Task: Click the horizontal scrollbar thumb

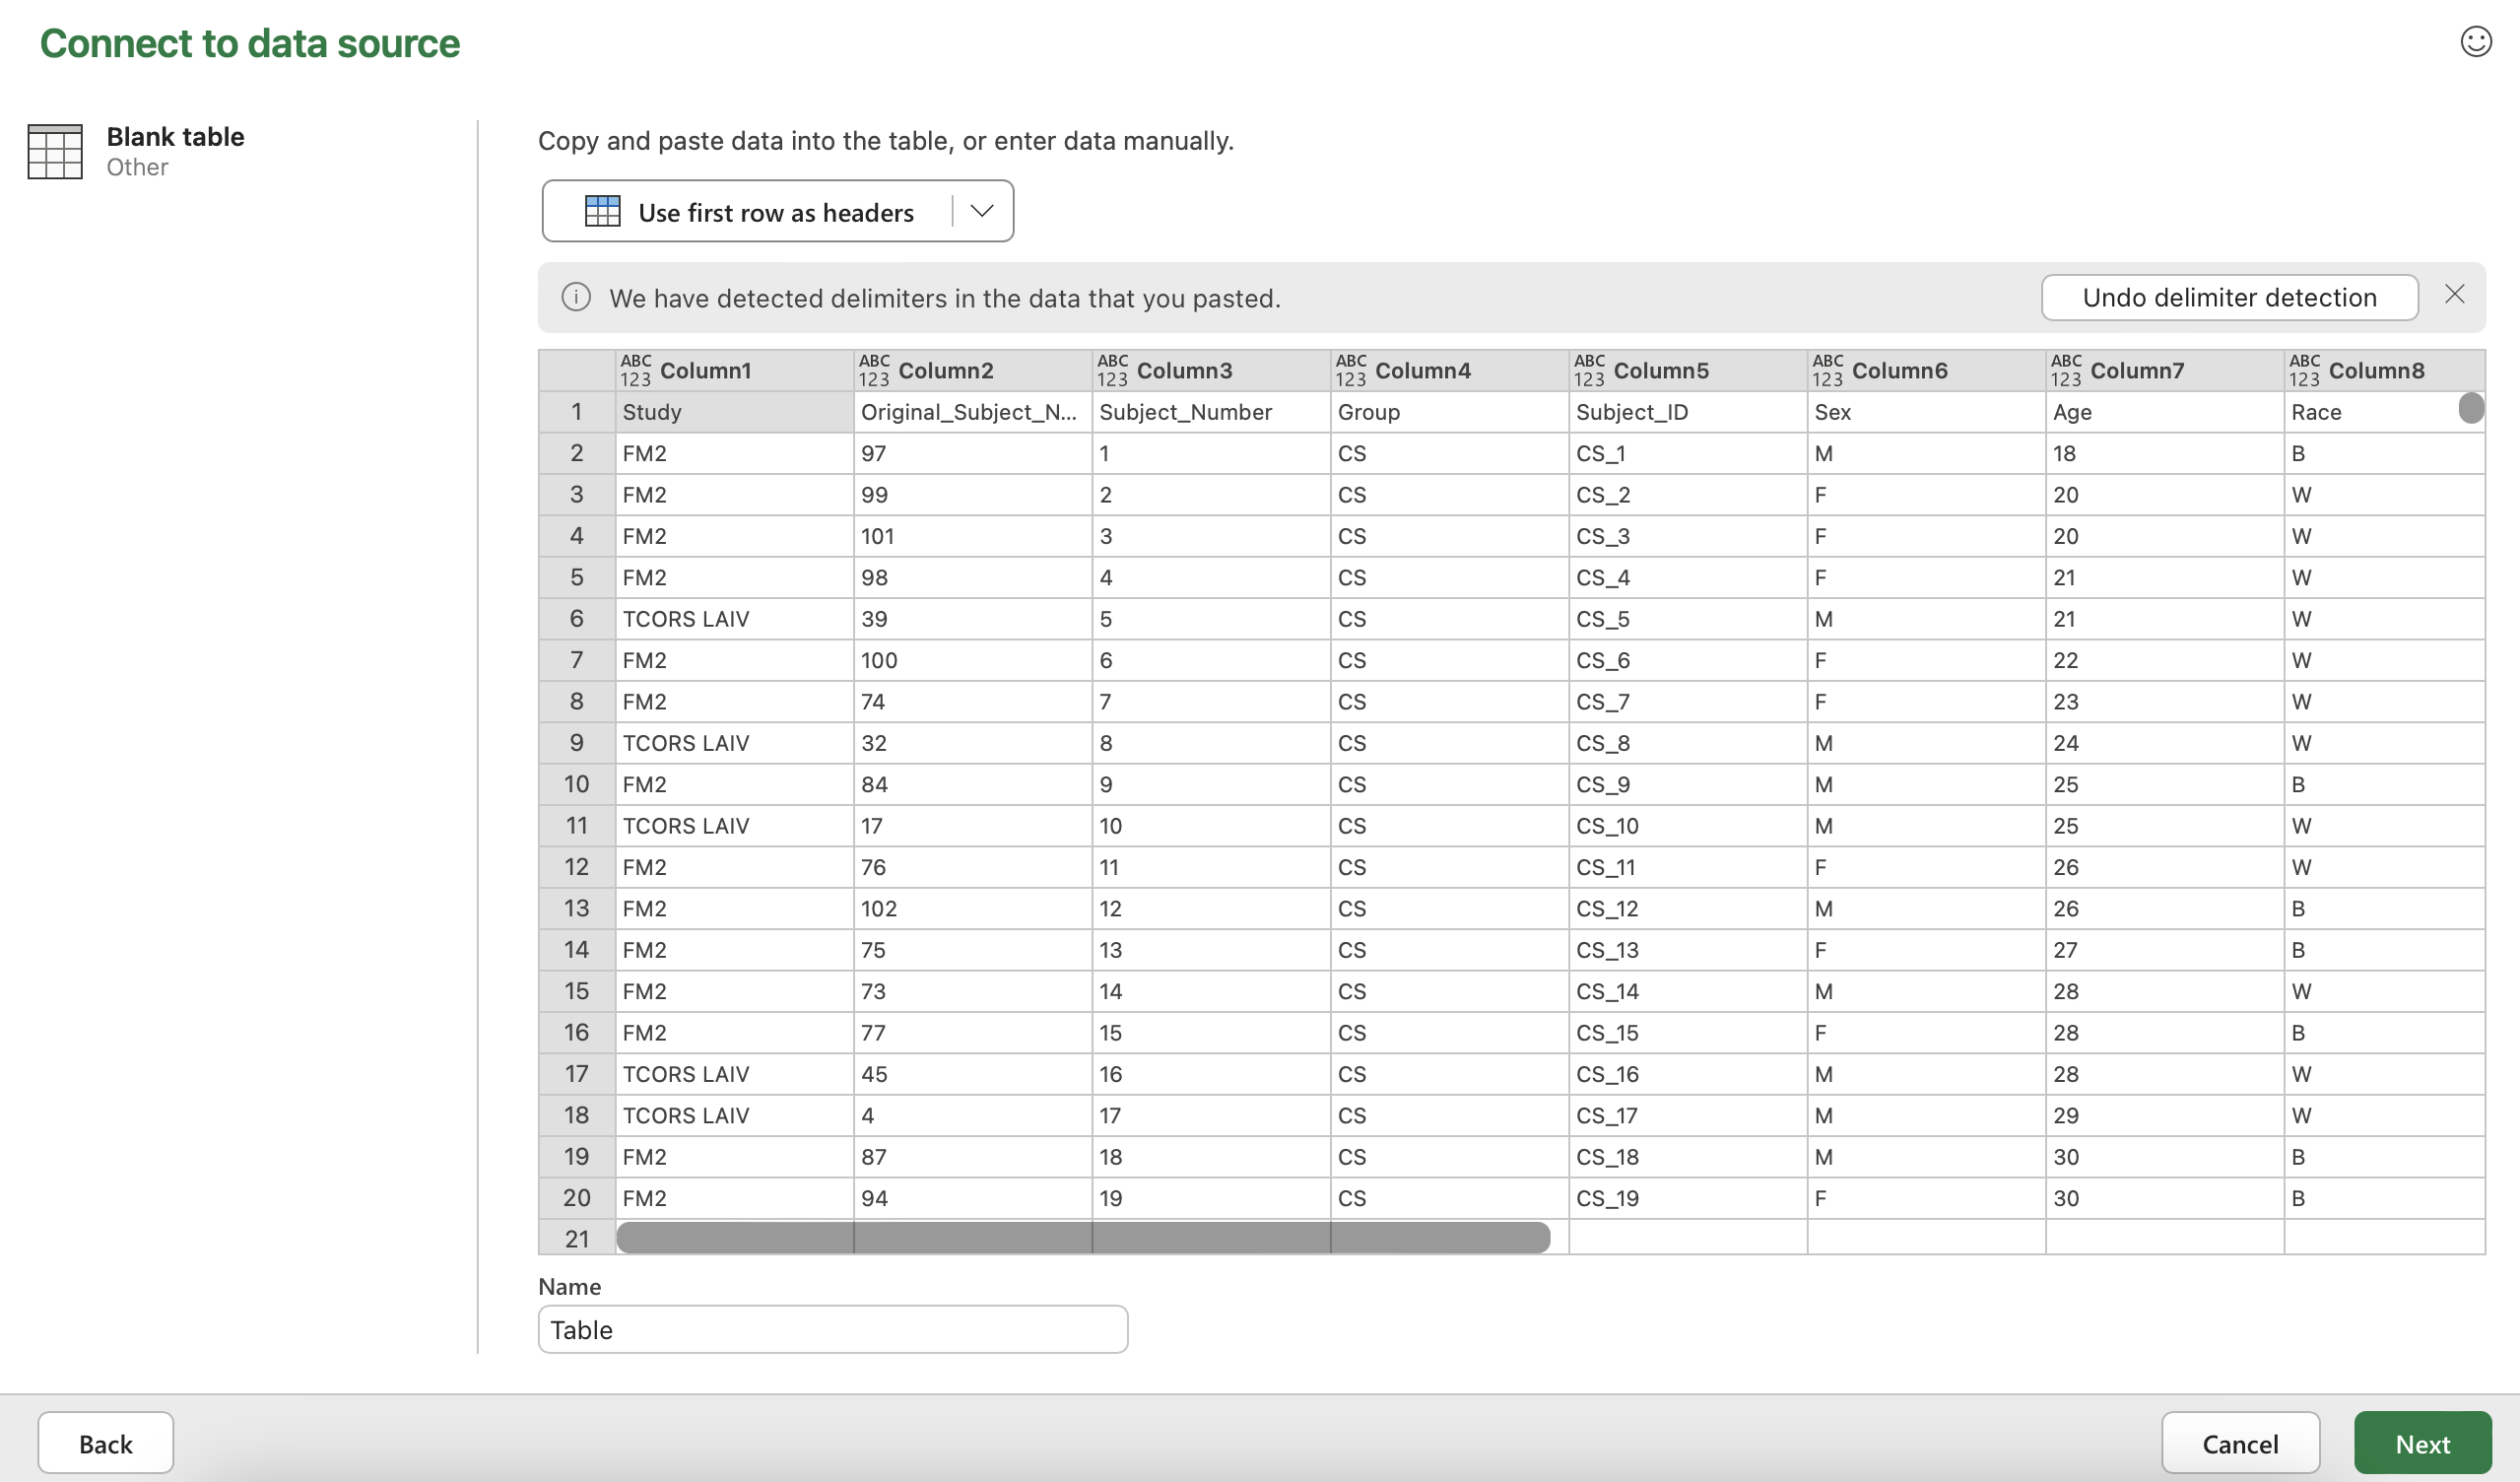Action: coord(1082,1238)
